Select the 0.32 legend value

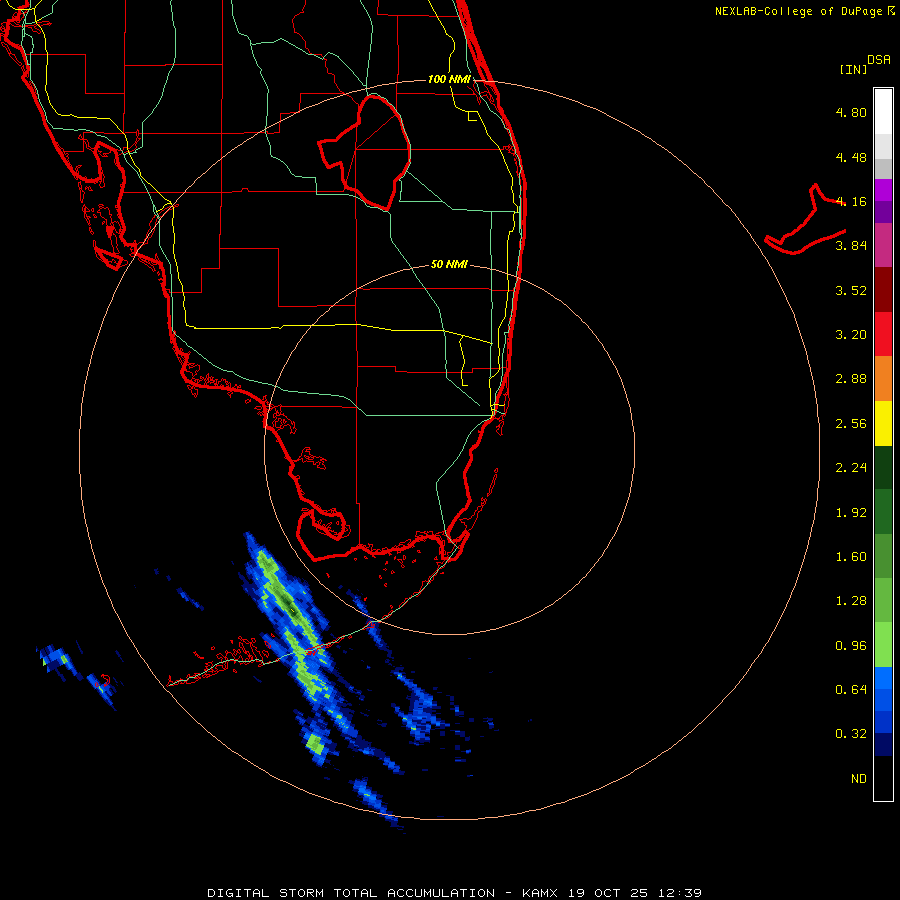[851, 734]
